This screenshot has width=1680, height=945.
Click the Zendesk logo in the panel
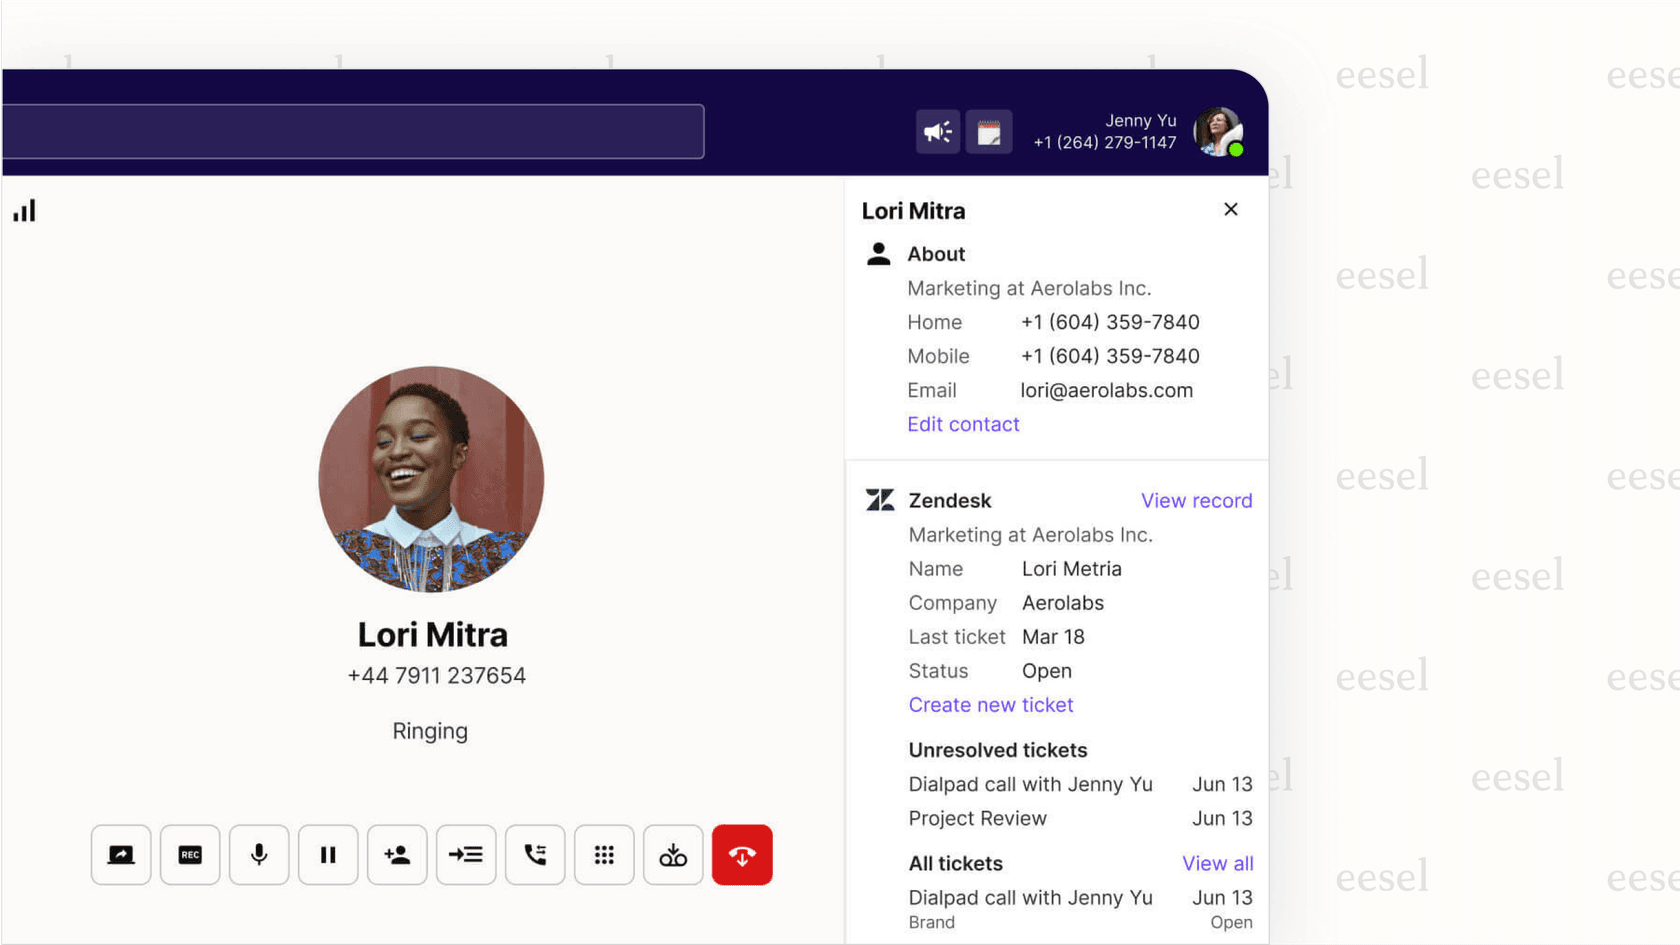click(x=879, y=500)
